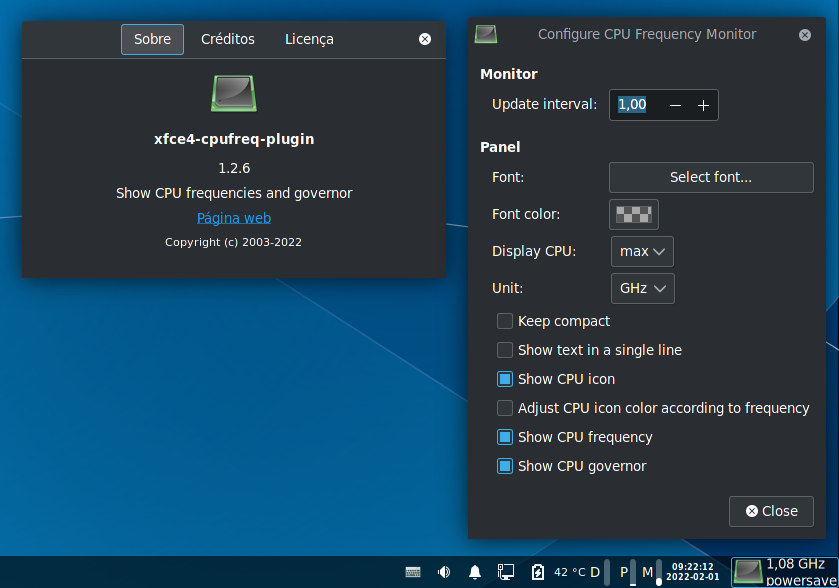Click the Close button in Configure window
Screen dimensions: 839x588
click(771, 511)
